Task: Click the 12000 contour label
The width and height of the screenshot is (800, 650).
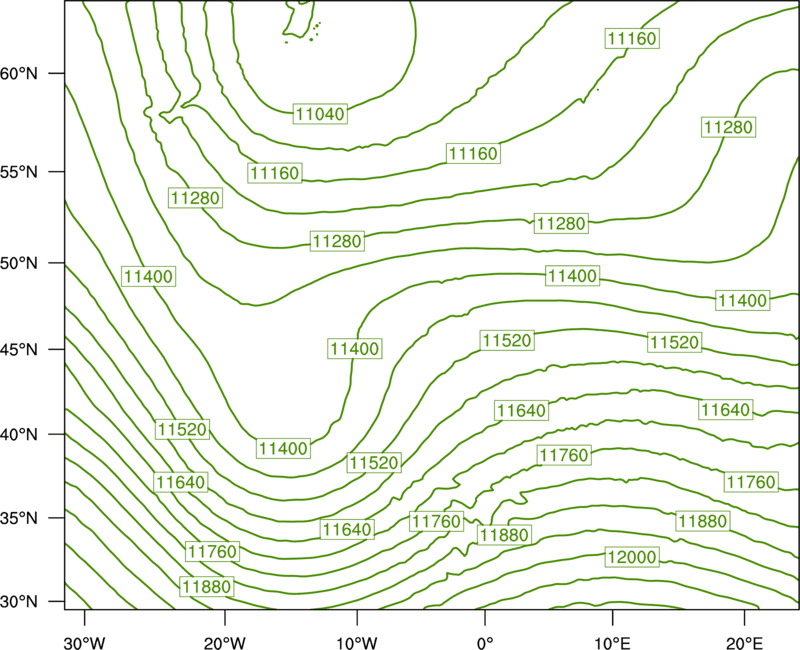Action: coord(632,557)
